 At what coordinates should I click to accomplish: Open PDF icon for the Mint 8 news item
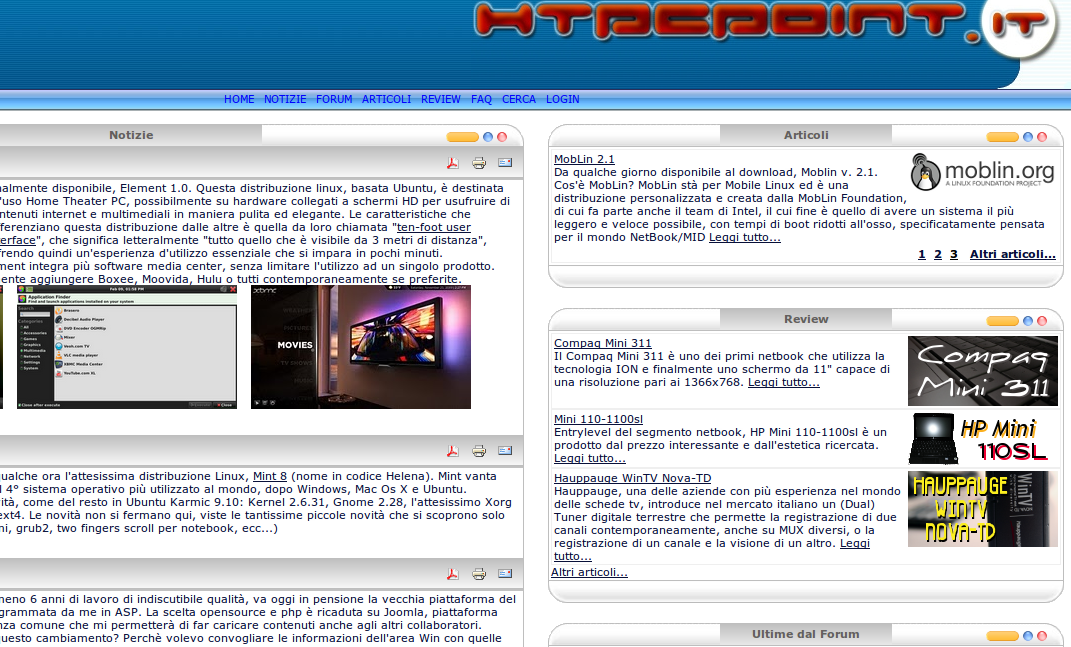pyautogui.click(x=453, y=451)
